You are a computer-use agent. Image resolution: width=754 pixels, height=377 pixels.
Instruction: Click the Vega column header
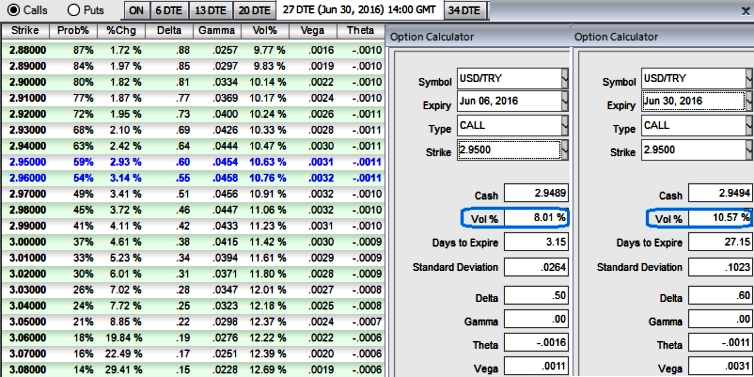pos(313,31)
